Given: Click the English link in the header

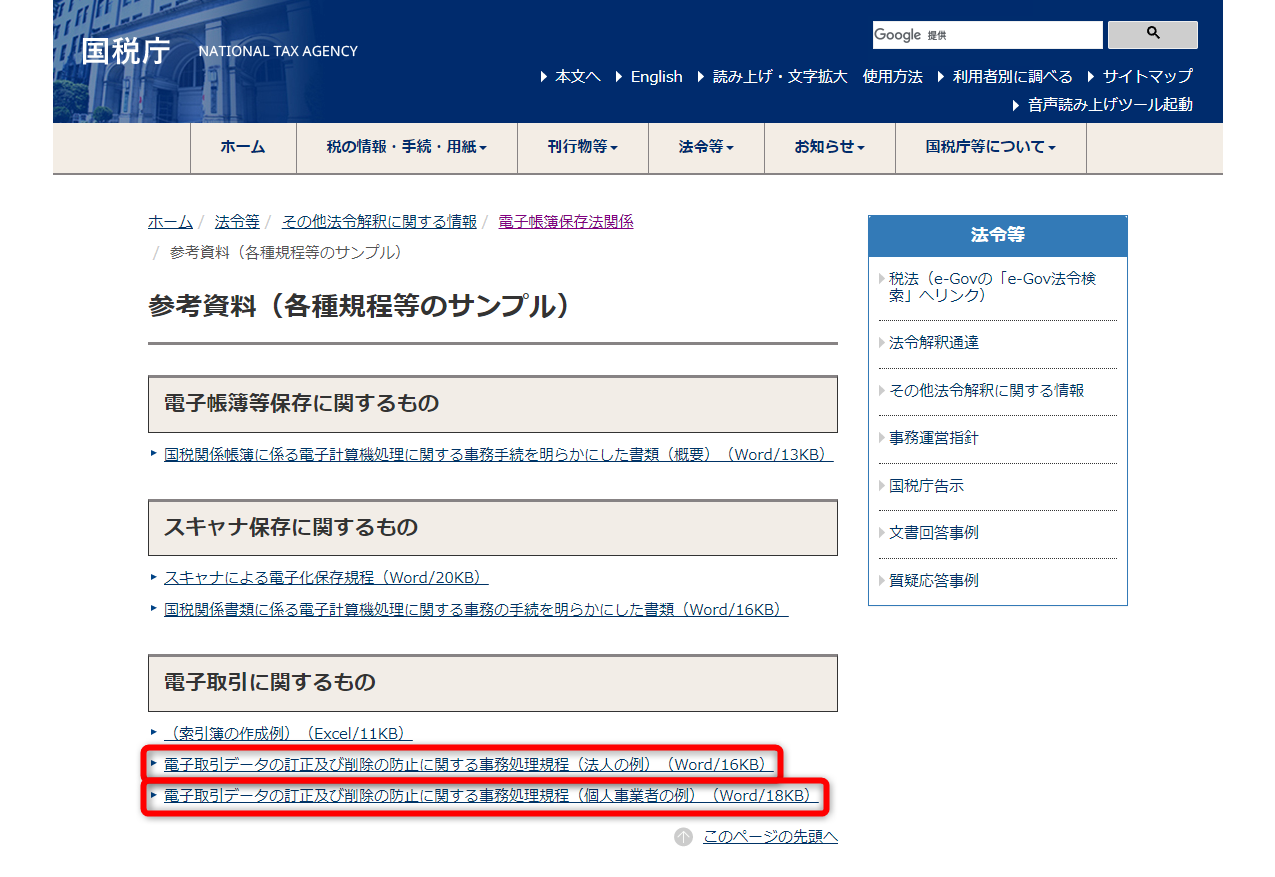Looking at the screenshot, I should tap(655, 76).
